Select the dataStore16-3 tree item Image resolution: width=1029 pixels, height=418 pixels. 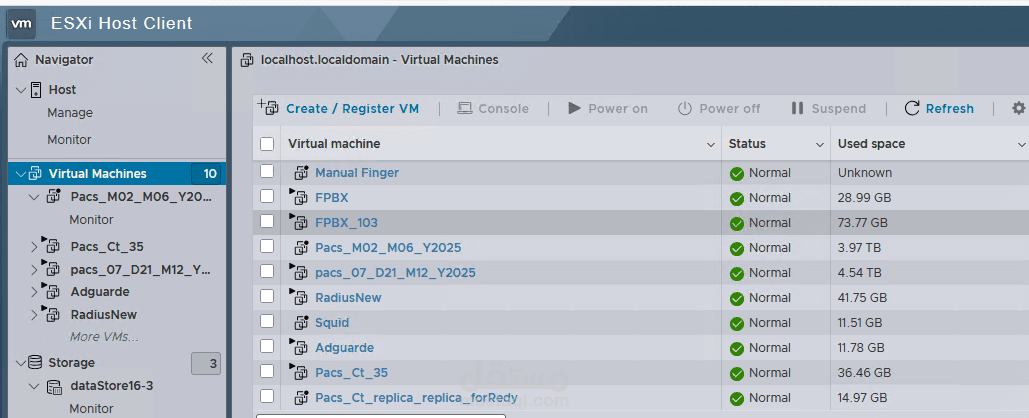tap(112, 386)
